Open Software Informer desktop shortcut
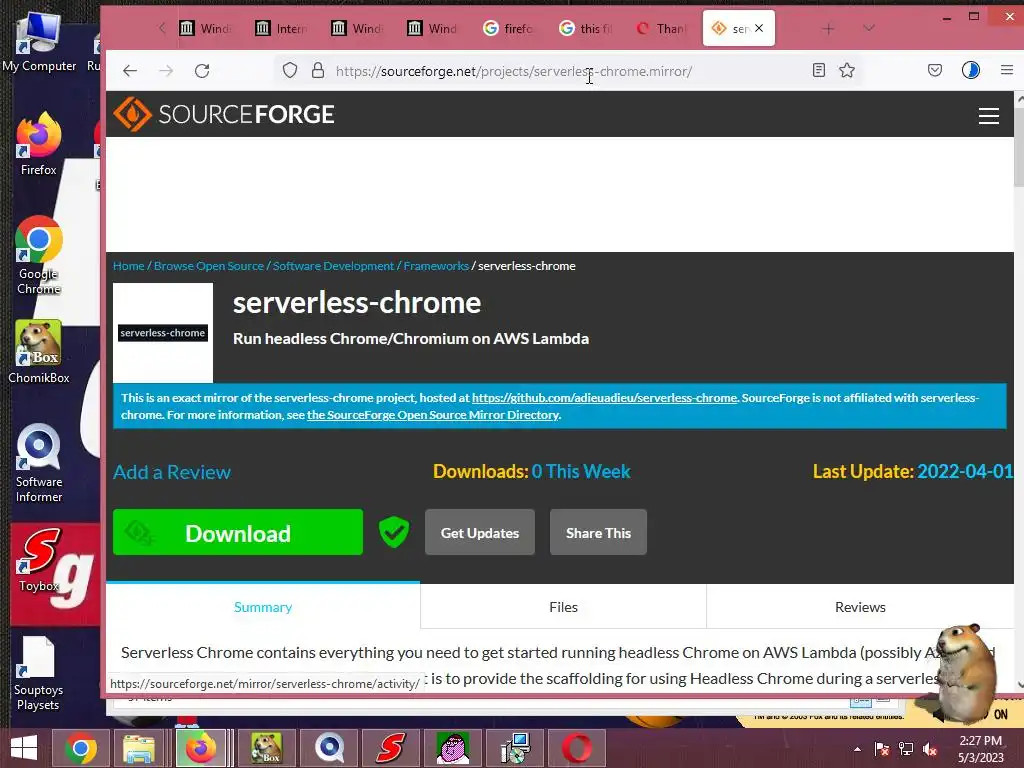 pyautogui.click(x=39, y=463)
